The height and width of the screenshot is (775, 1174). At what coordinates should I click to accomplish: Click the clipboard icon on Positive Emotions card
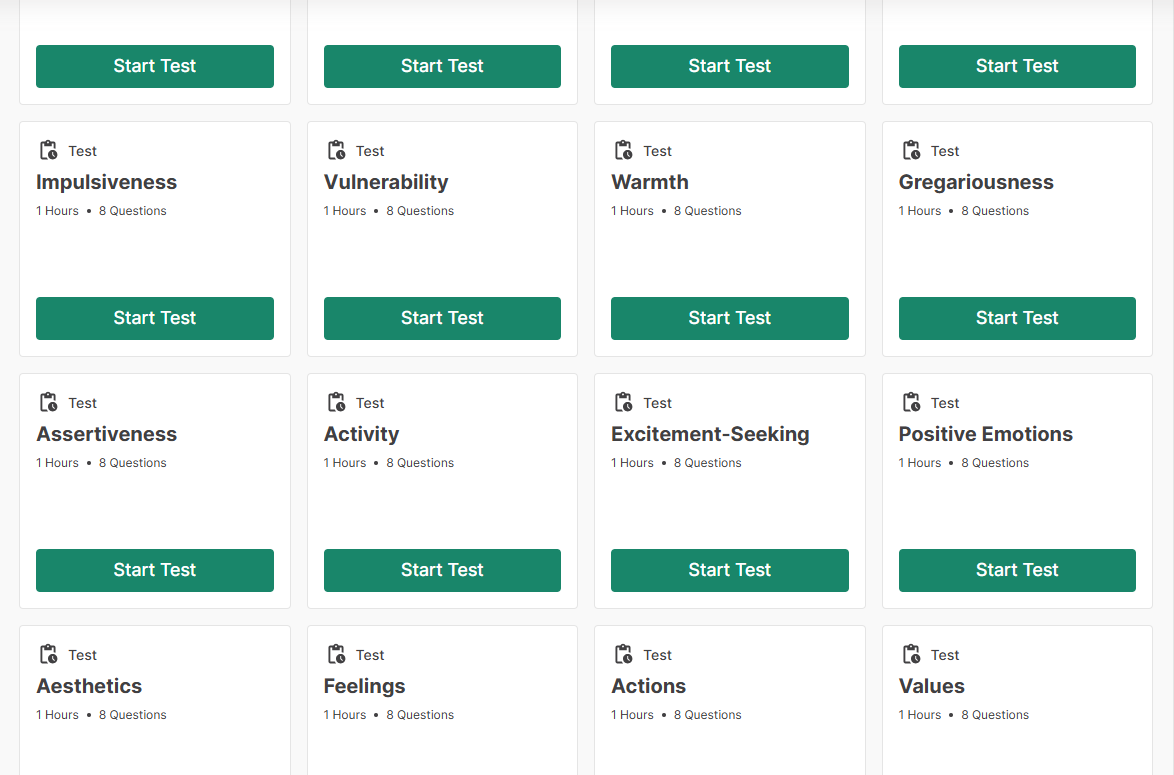point(911,403)
